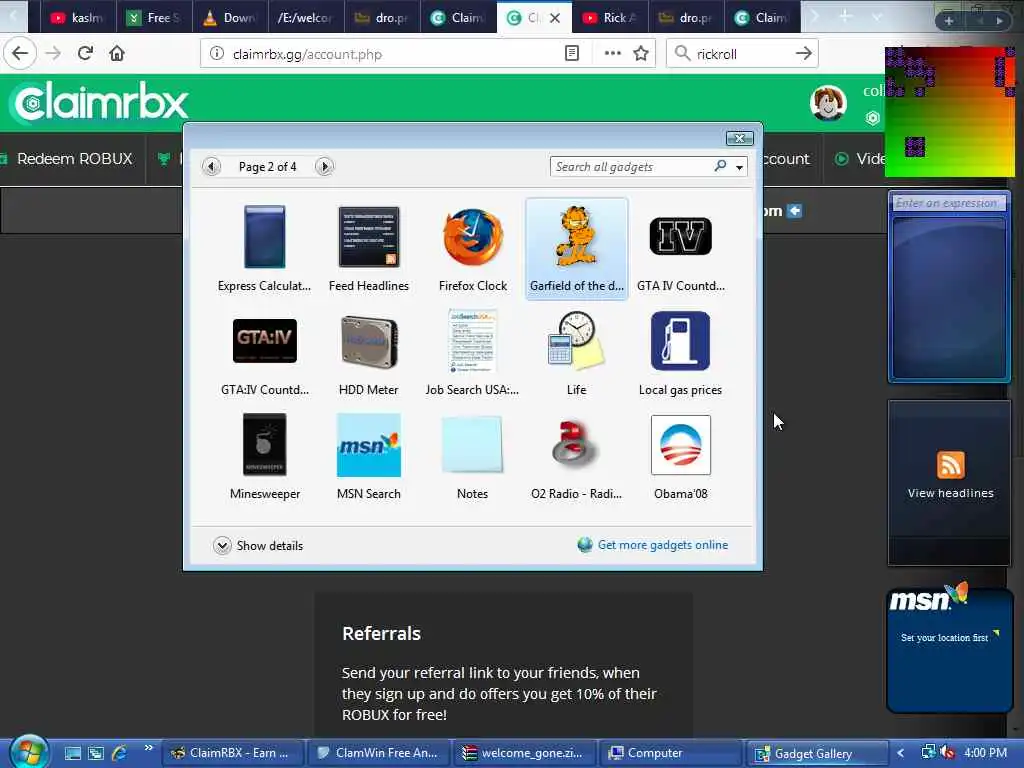
Task: Open ClaimRBX taskbar button
Action: [232, 753]
